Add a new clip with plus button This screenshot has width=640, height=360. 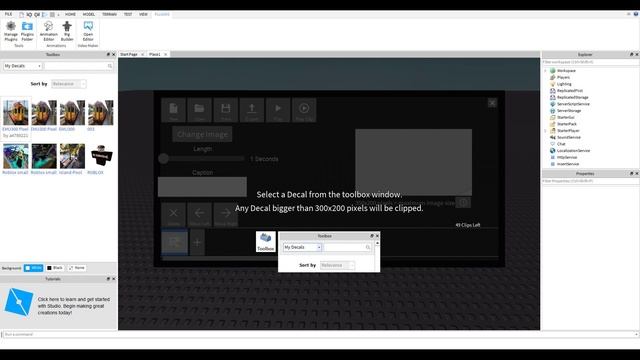(x=197, y=242)
